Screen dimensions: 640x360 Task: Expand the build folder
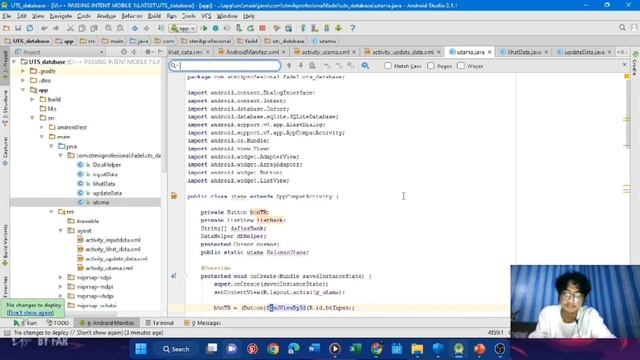tap(33, 99)
